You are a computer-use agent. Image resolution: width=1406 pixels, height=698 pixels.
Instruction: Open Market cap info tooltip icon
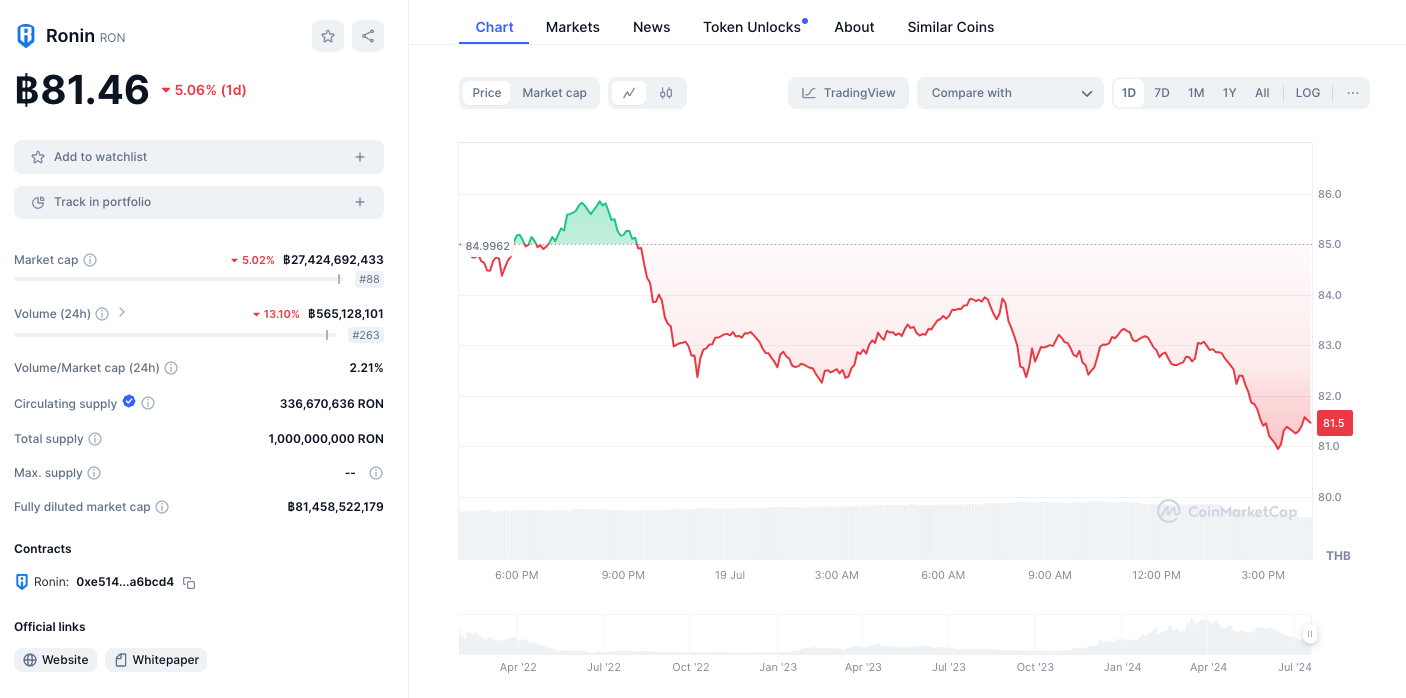click(x=90, y=260)
